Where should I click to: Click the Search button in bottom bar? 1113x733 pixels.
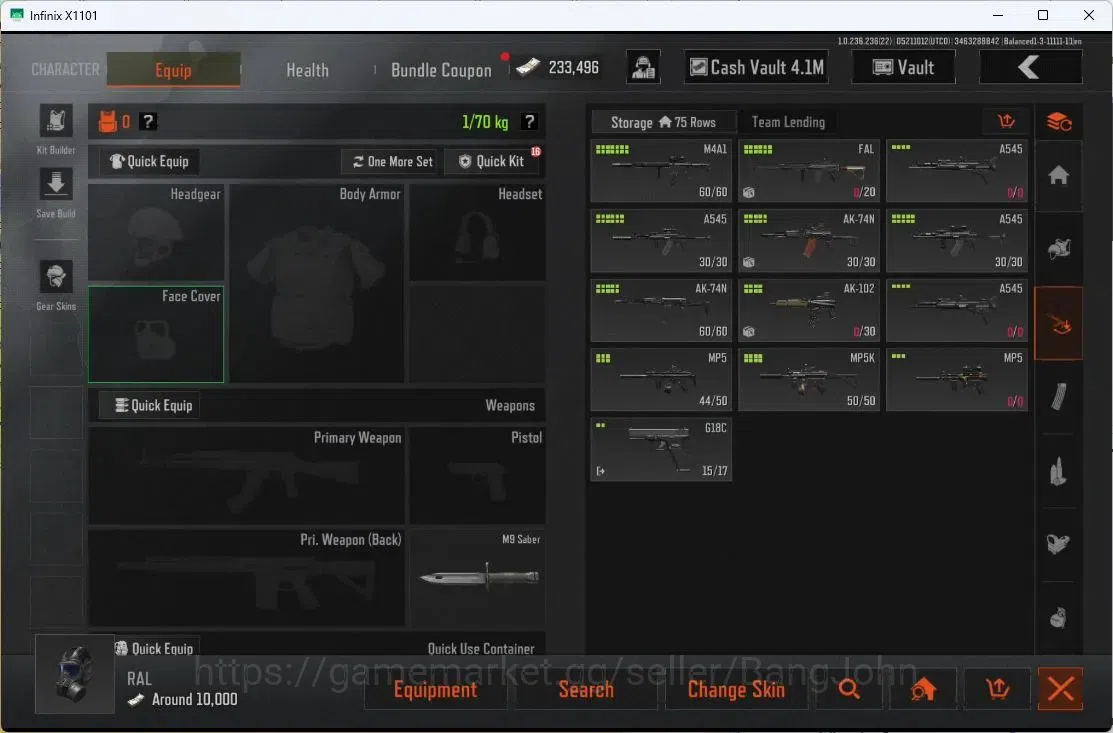click(586, 688)
